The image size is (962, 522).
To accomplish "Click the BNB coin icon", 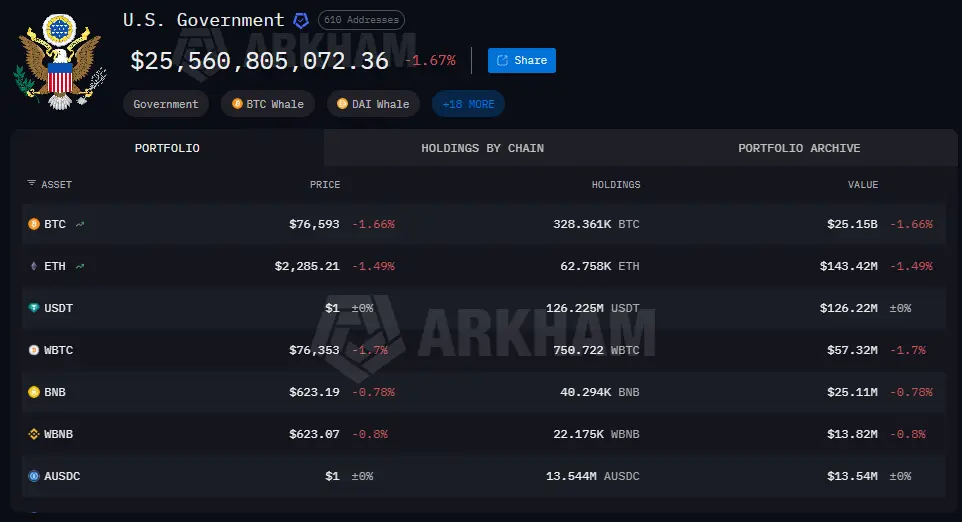I will coord(33,392).
